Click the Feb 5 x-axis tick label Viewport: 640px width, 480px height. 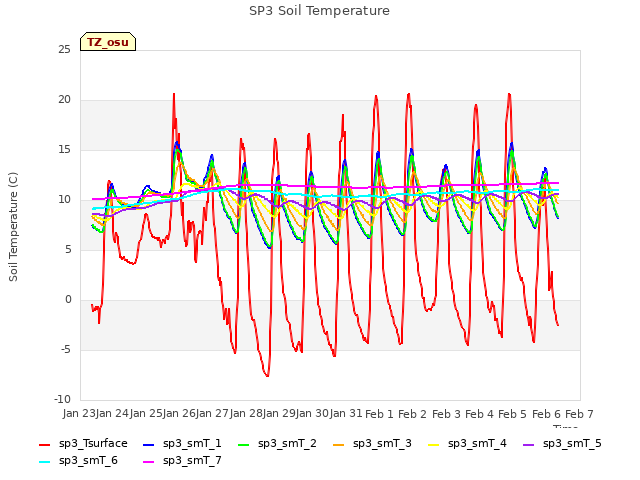(513, 414)
